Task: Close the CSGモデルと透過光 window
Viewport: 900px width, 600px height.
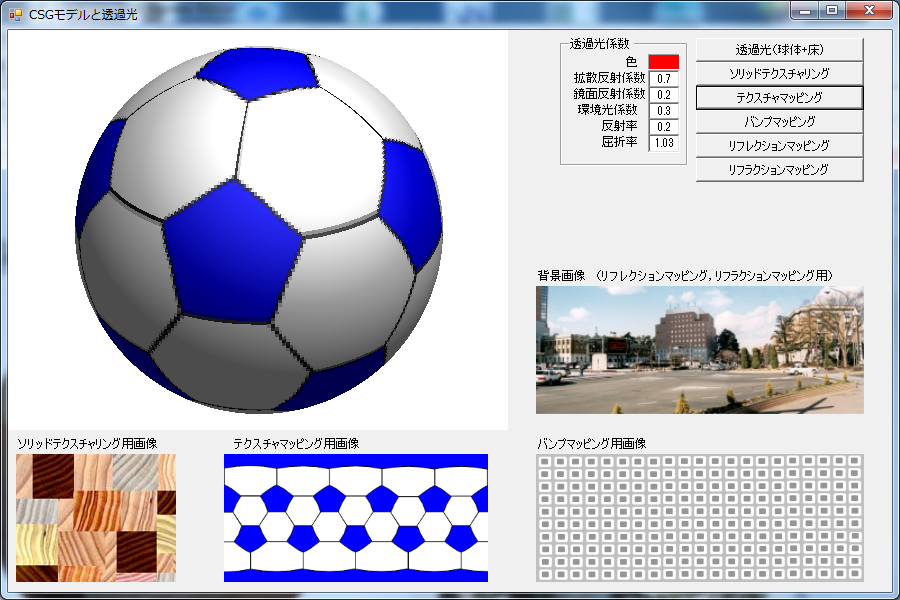Action: pyautogui.click(x=869, y=11)
